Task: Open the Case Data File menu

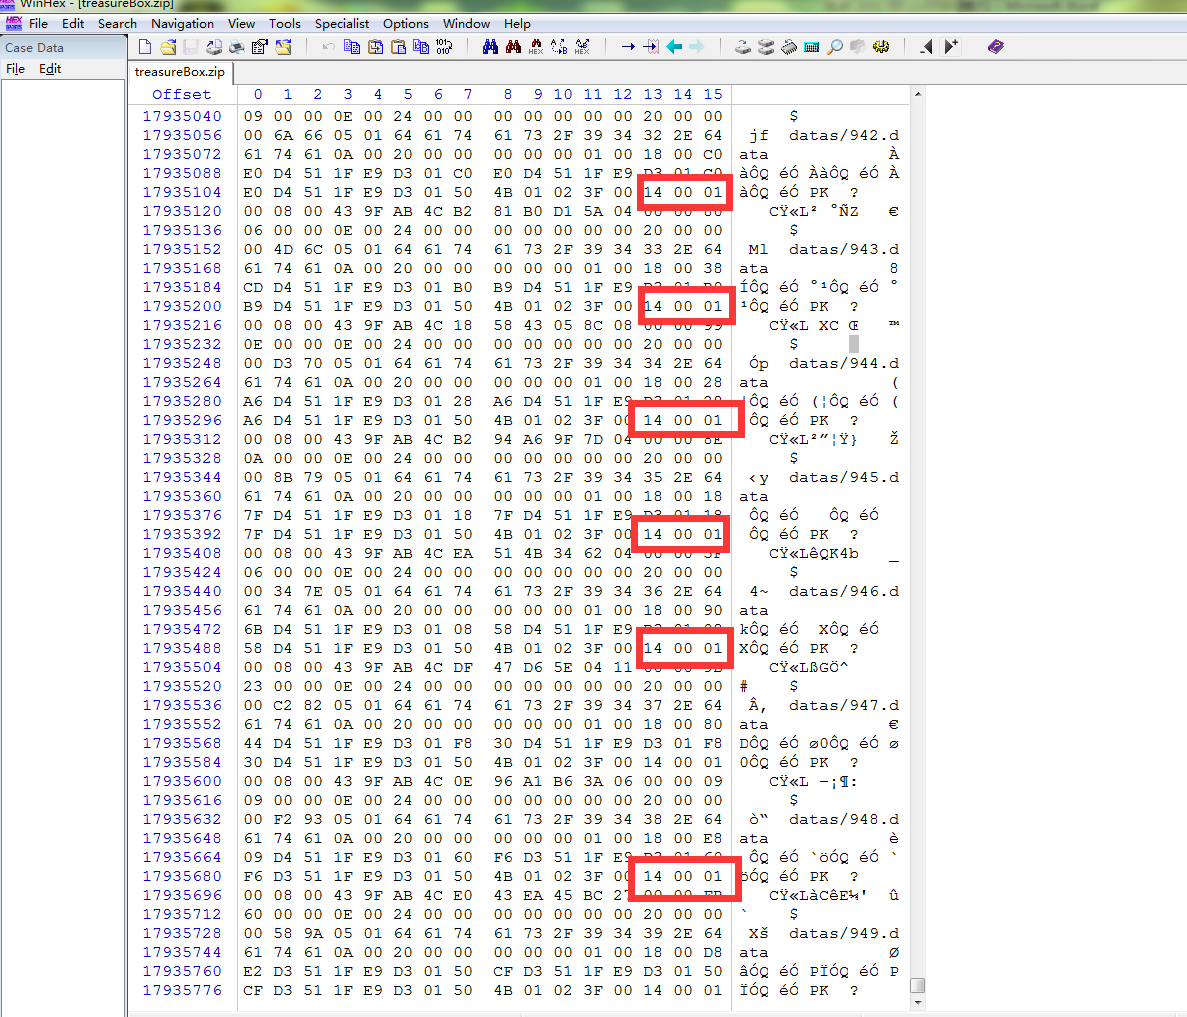Action: click(16, 69)
